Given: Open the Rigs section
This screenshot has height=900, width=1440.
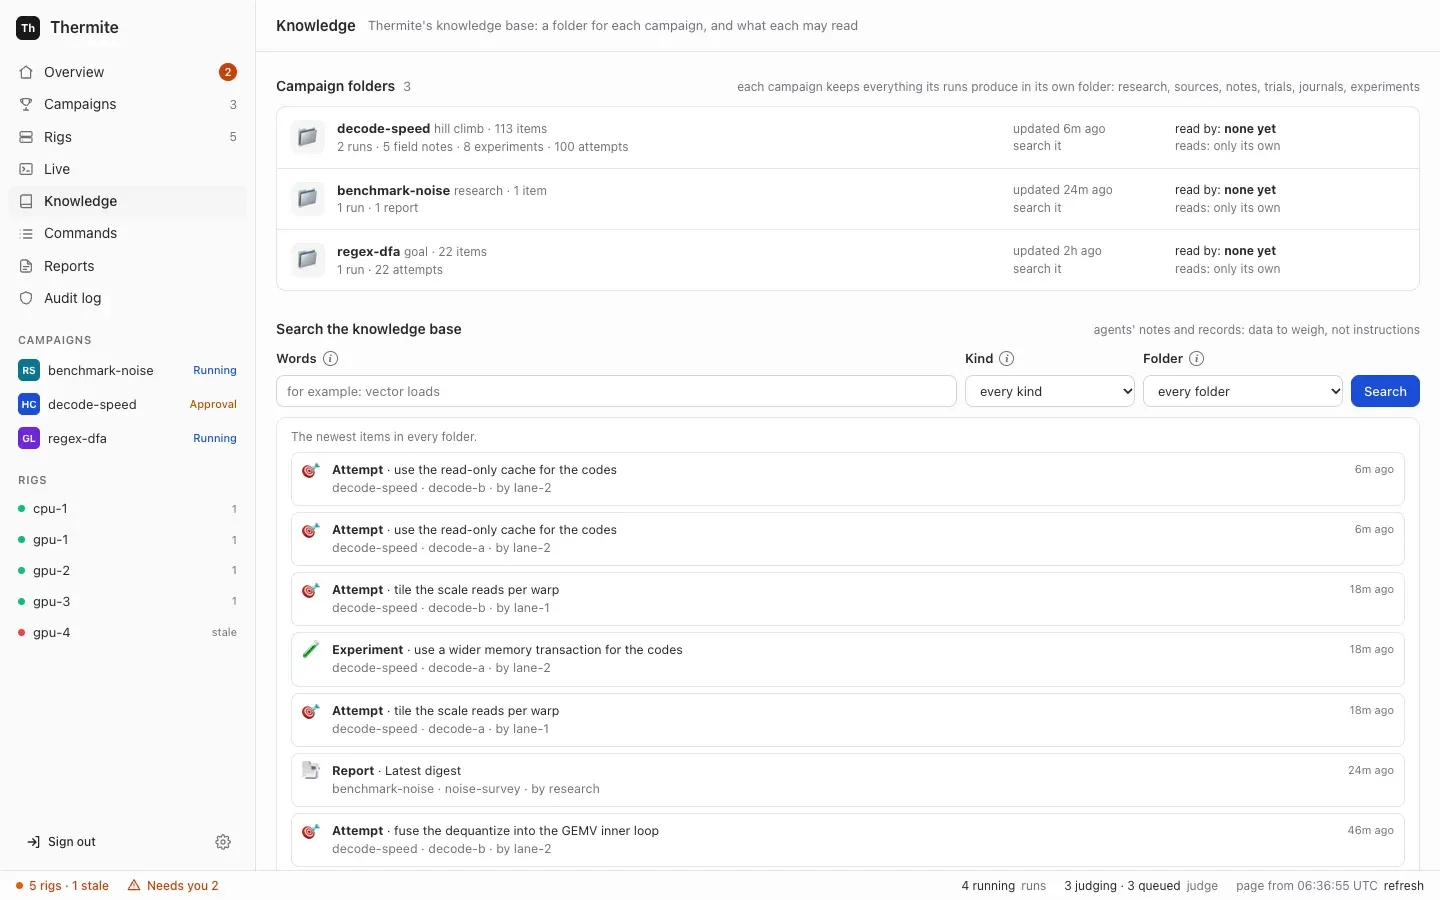Looking at the screenshot, I should click(x=128, y=137).
